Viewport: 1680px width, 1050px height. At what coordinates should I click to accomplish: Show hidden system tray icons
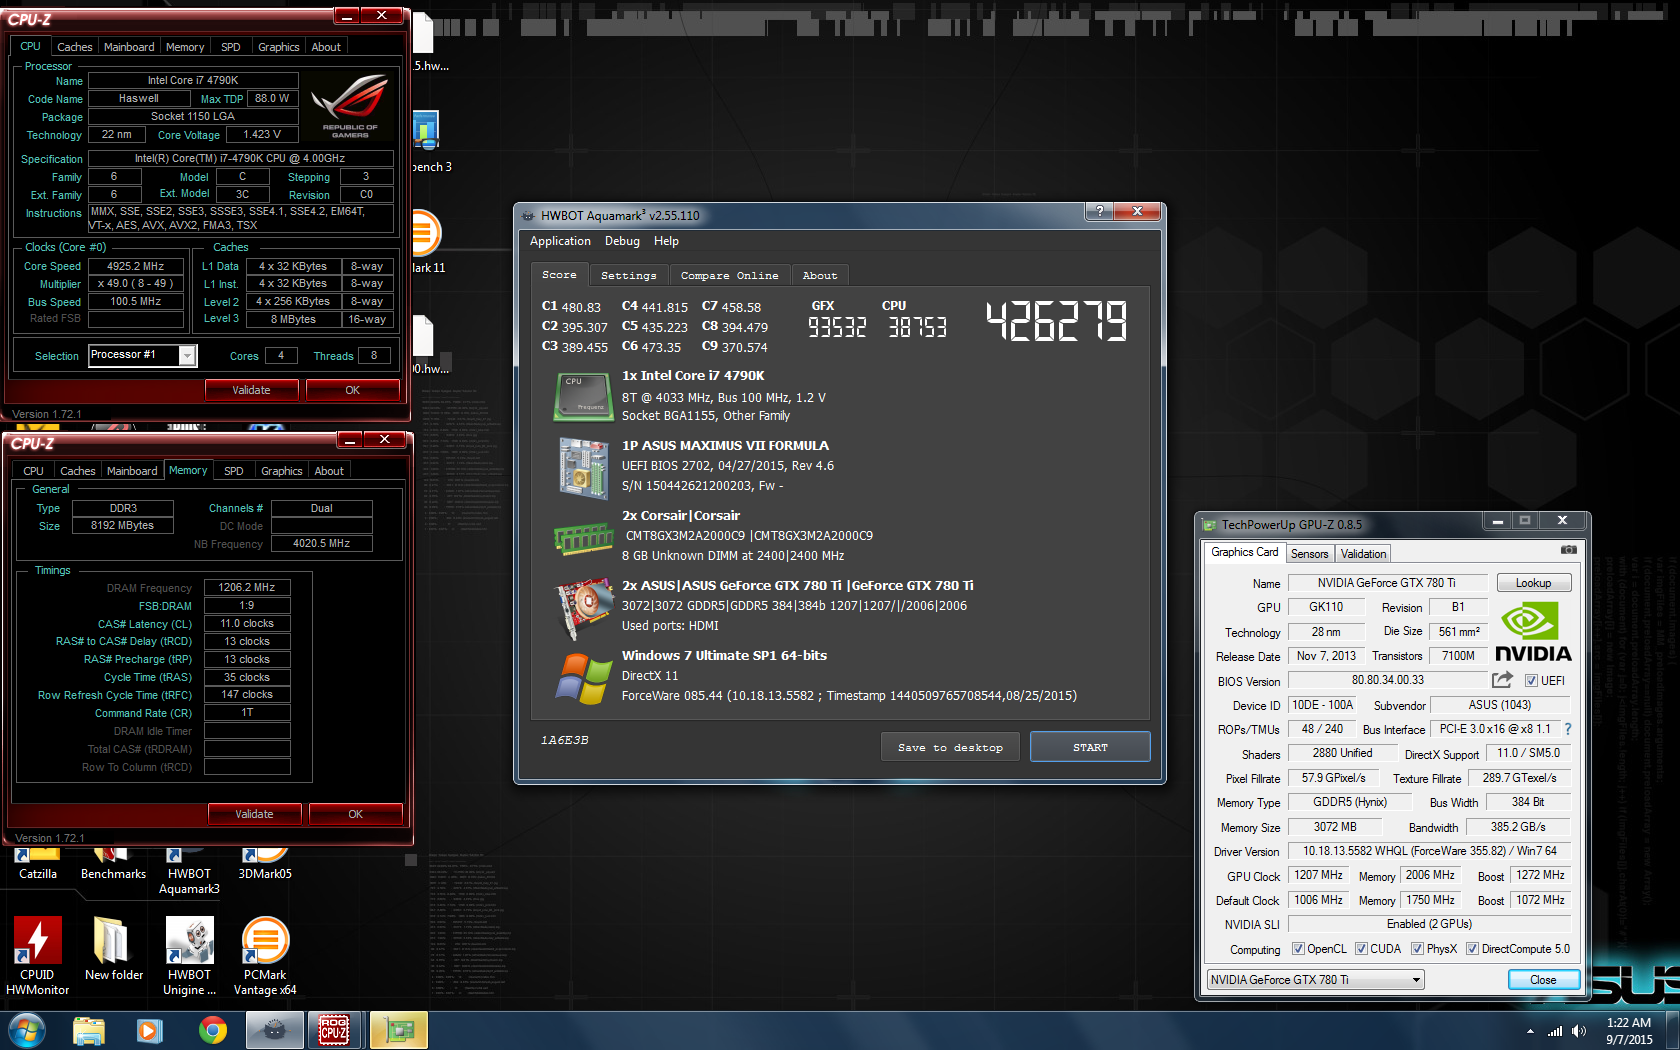(x=1529, y=1031)
